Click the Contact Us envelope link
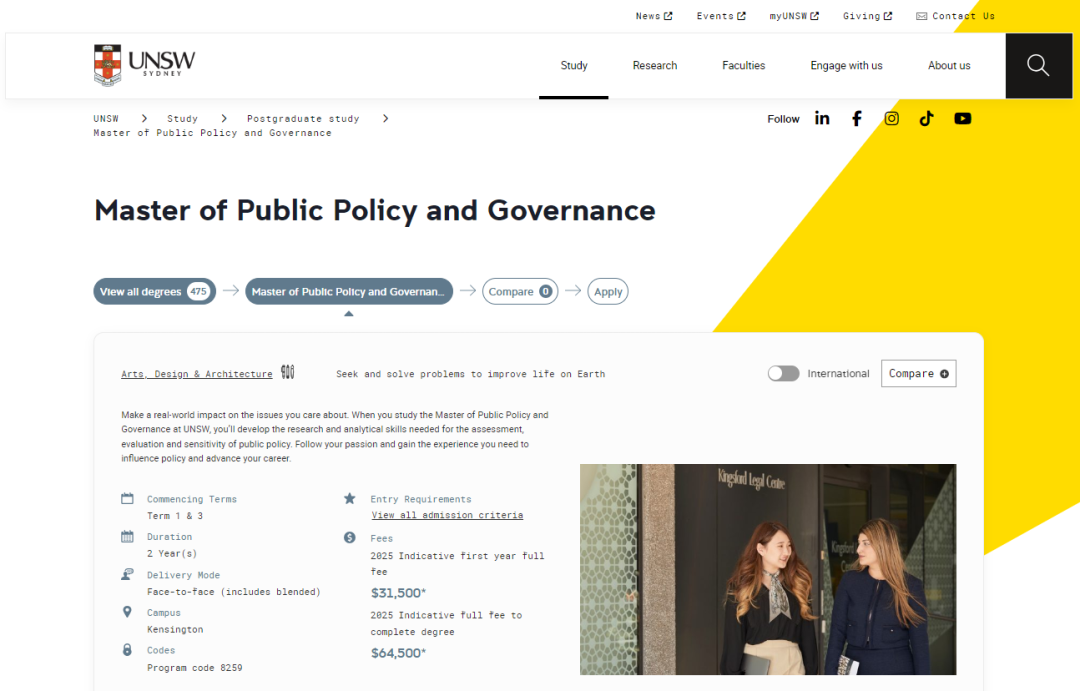Image resolution: width=1080 pixels, height=691 pixels. tap(955, 16)
